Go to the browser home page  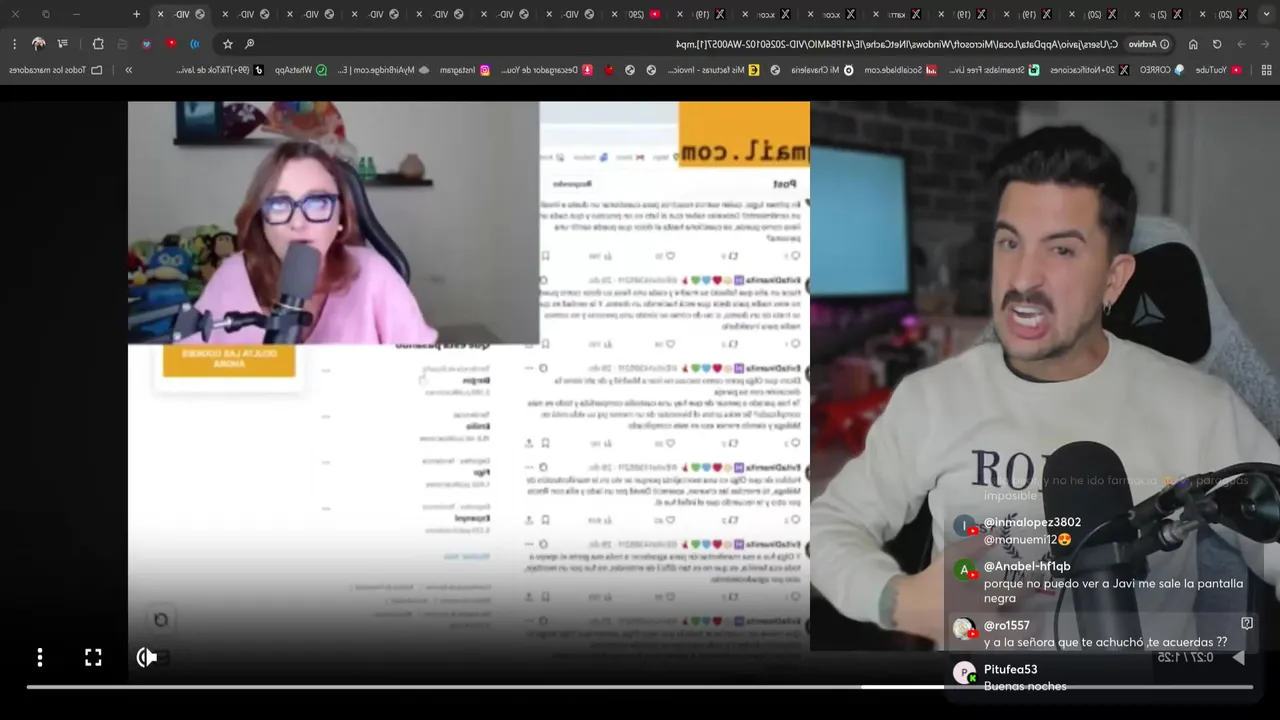pos(1193,44)
